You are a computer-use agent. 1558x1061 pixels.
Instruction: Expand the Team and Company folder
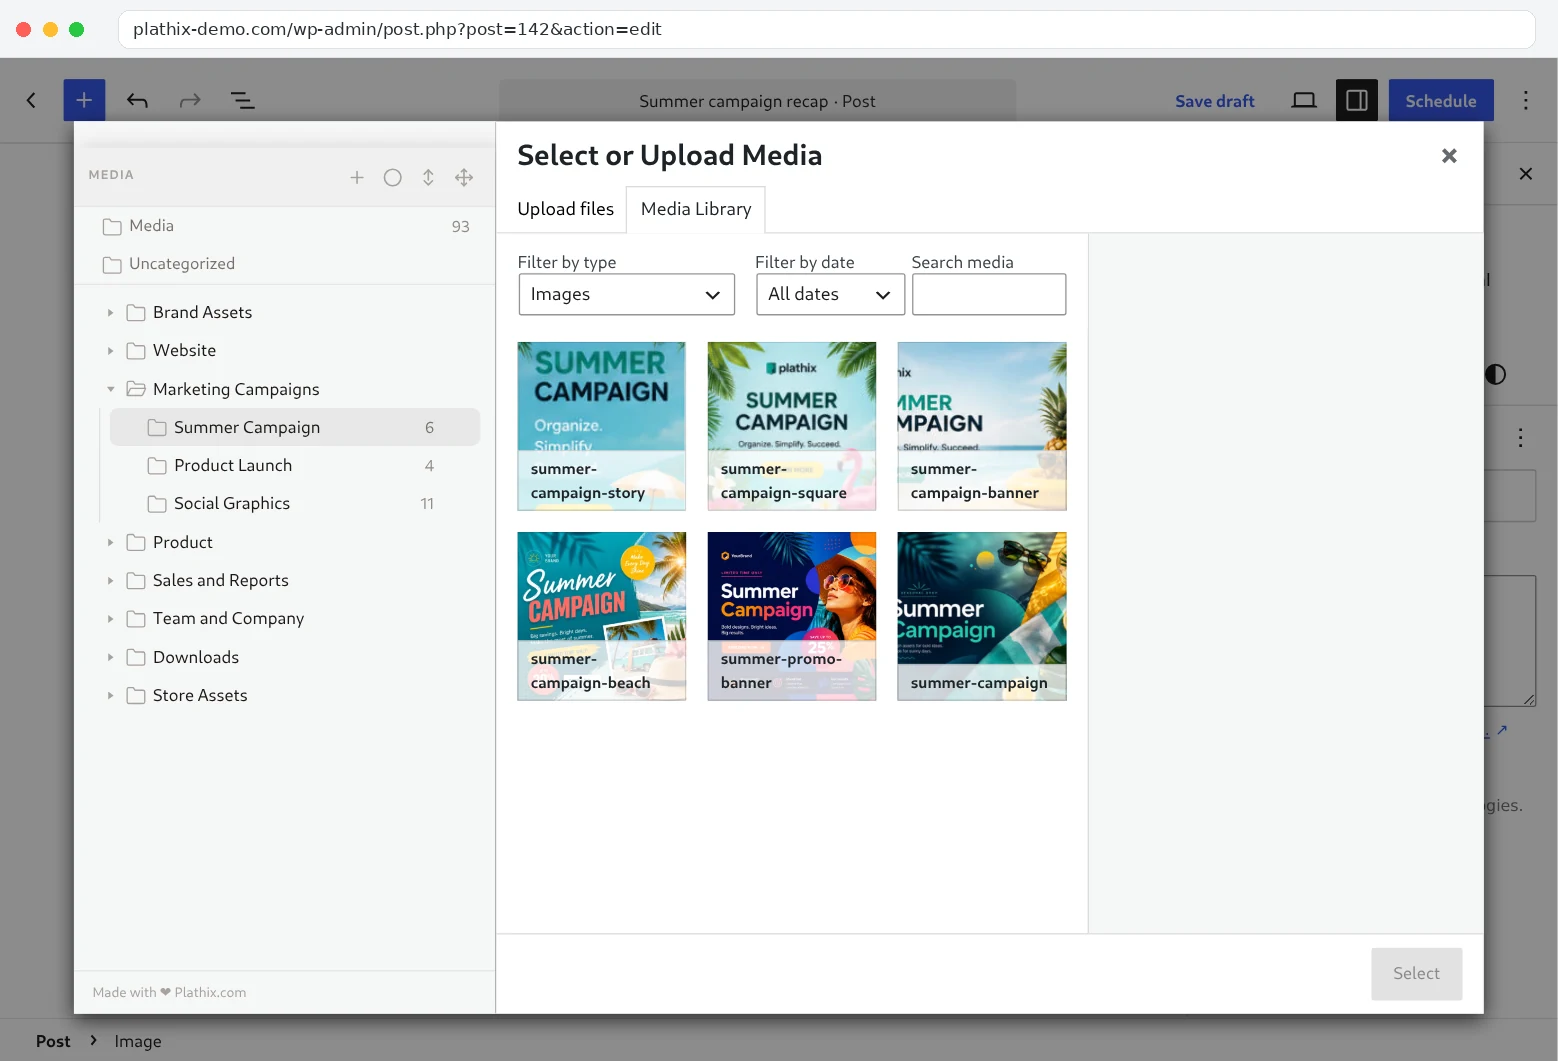click(x=110, y=619)
